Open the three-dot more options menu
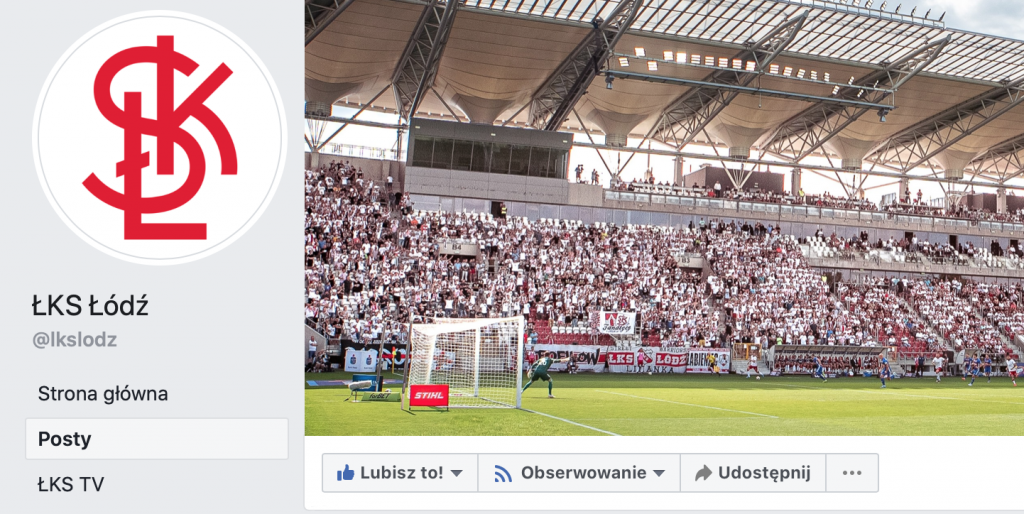 (852, 473)
